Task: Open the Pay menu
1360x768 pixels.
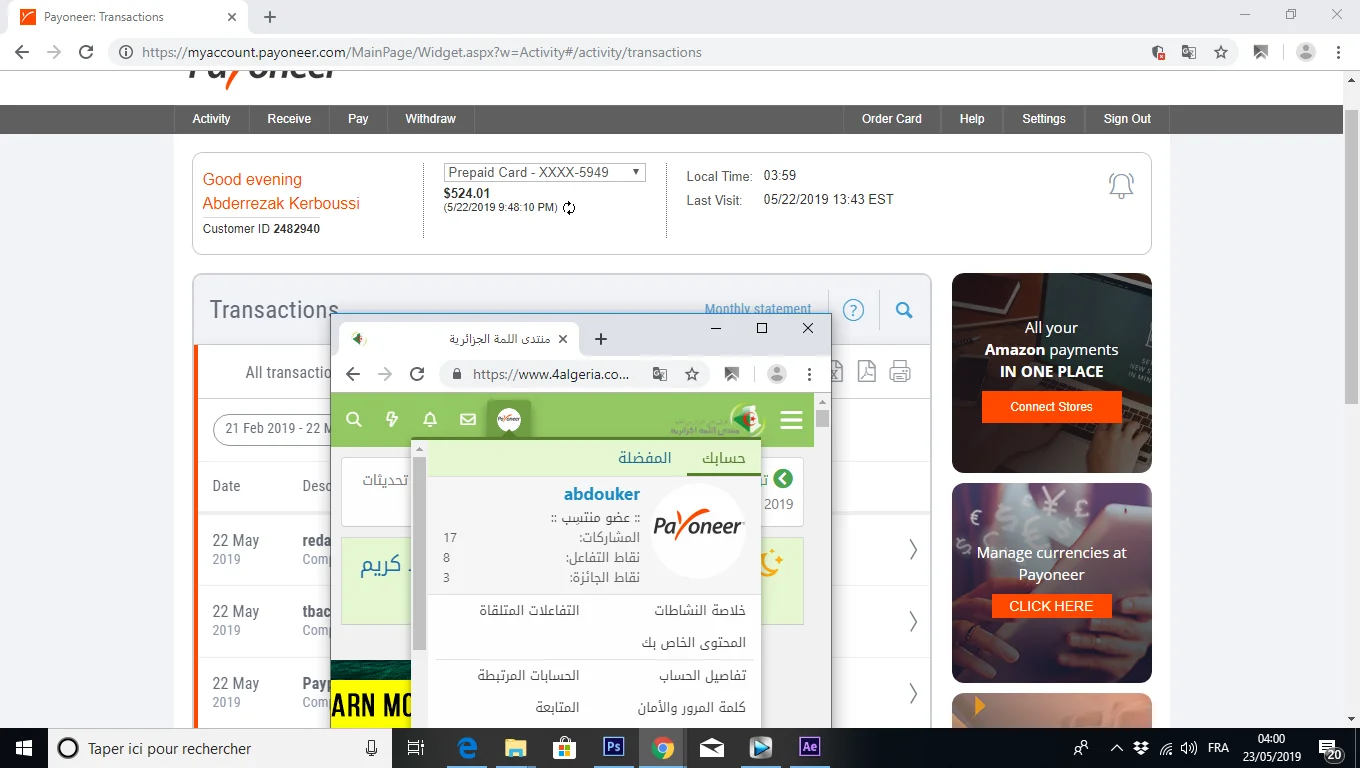Action: [x=358, y=119]
